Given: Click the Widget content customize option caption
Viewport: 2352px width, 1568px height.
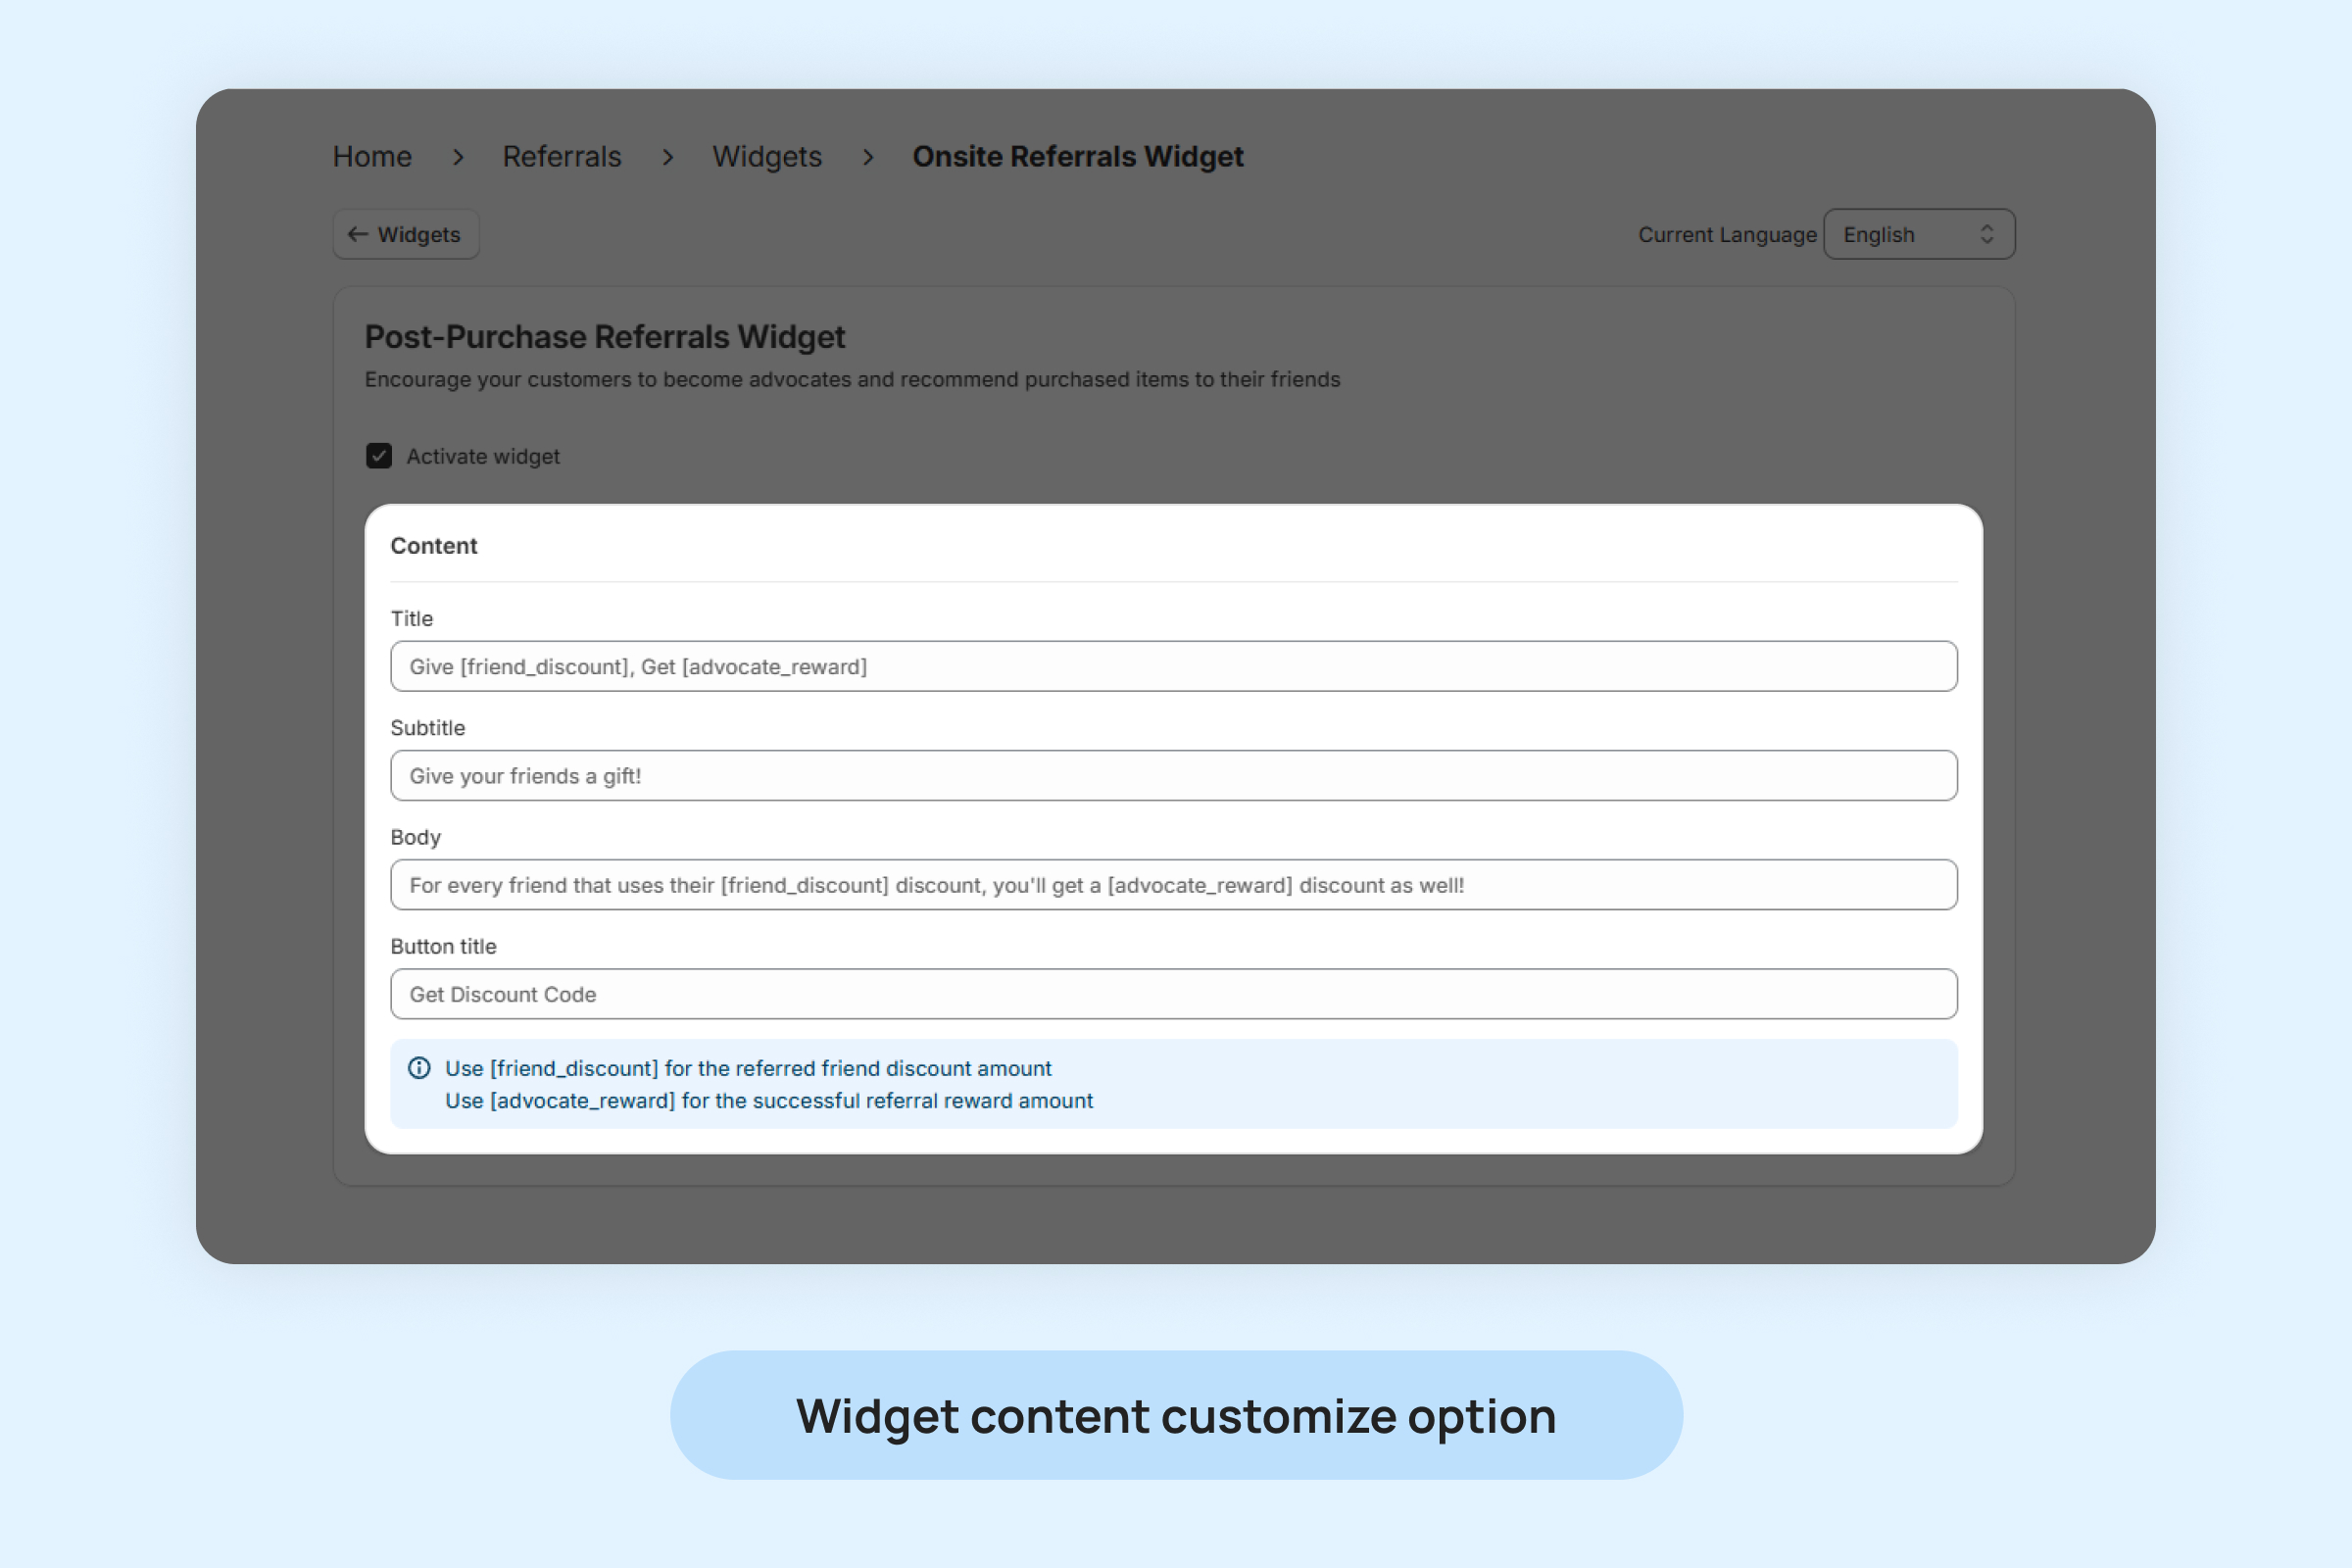Looking at the screenshot, I should (1176, 1415).
